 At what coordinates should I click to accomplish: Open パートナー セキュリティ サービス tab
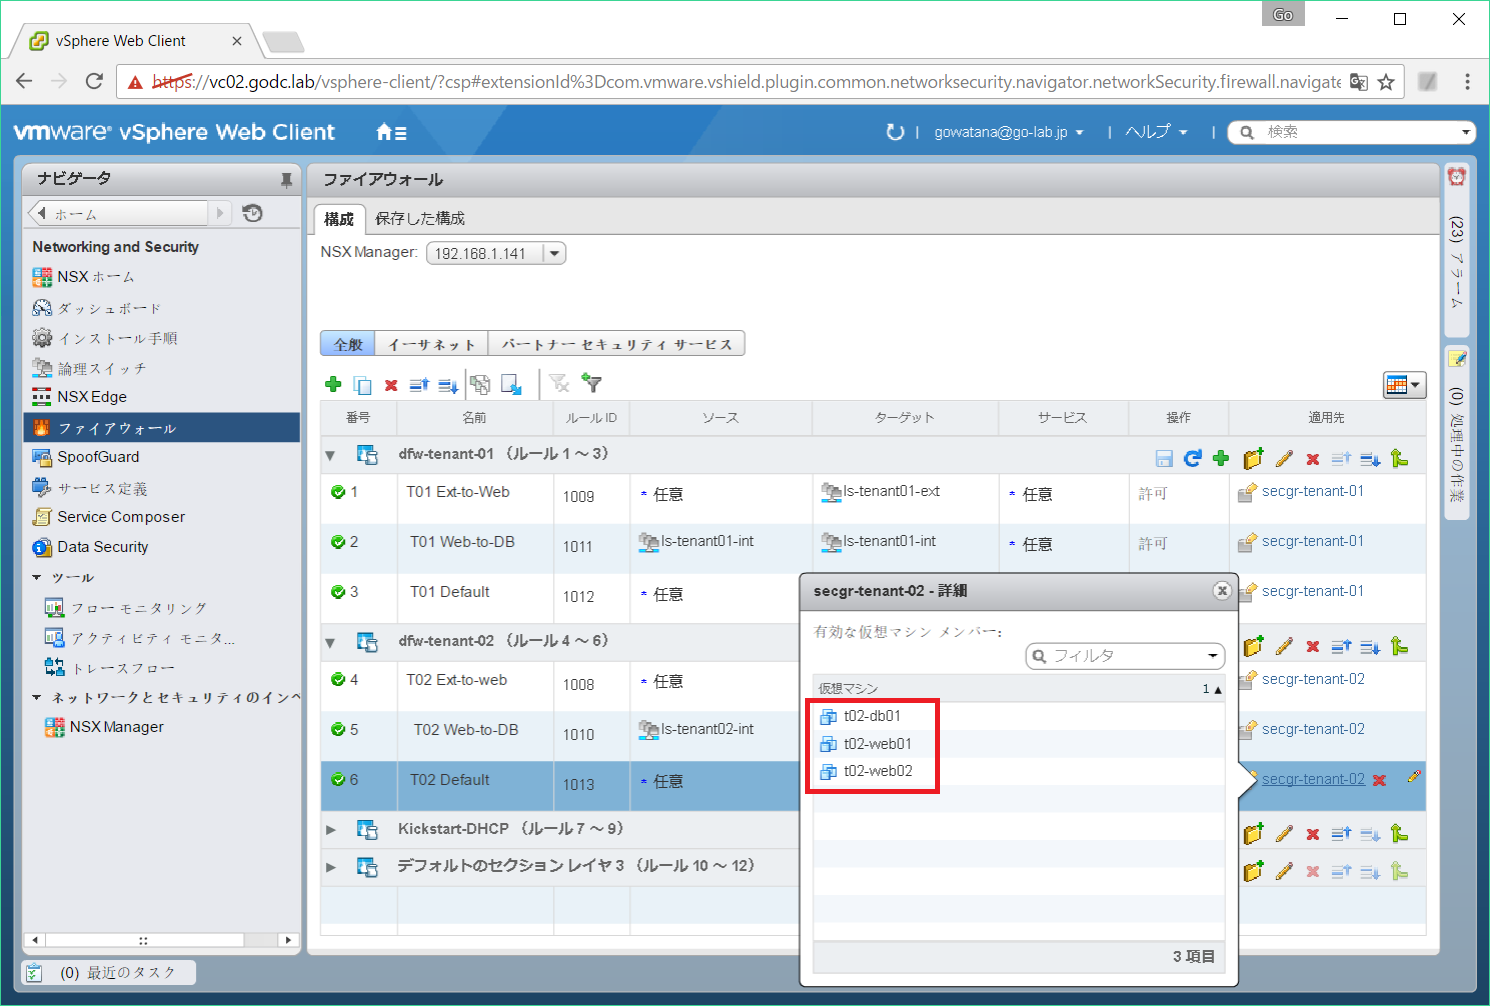[x=617, y=344]
